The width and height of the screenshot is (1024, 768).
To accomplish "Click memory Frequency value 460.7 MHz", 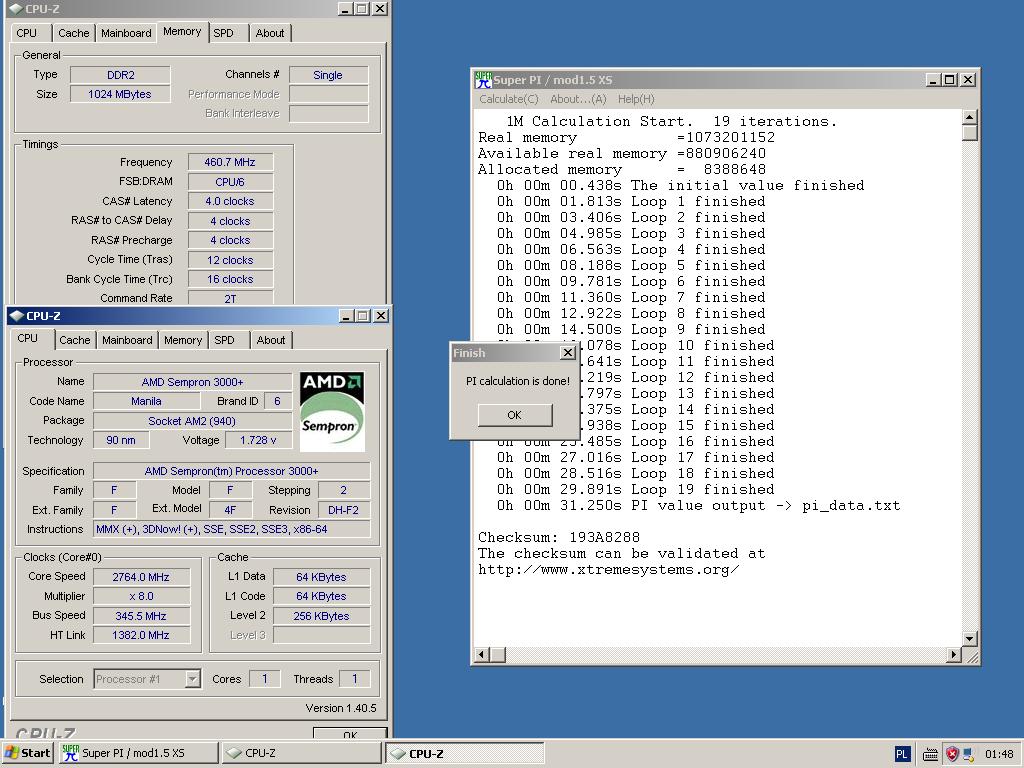I will (x=230, y=162).
